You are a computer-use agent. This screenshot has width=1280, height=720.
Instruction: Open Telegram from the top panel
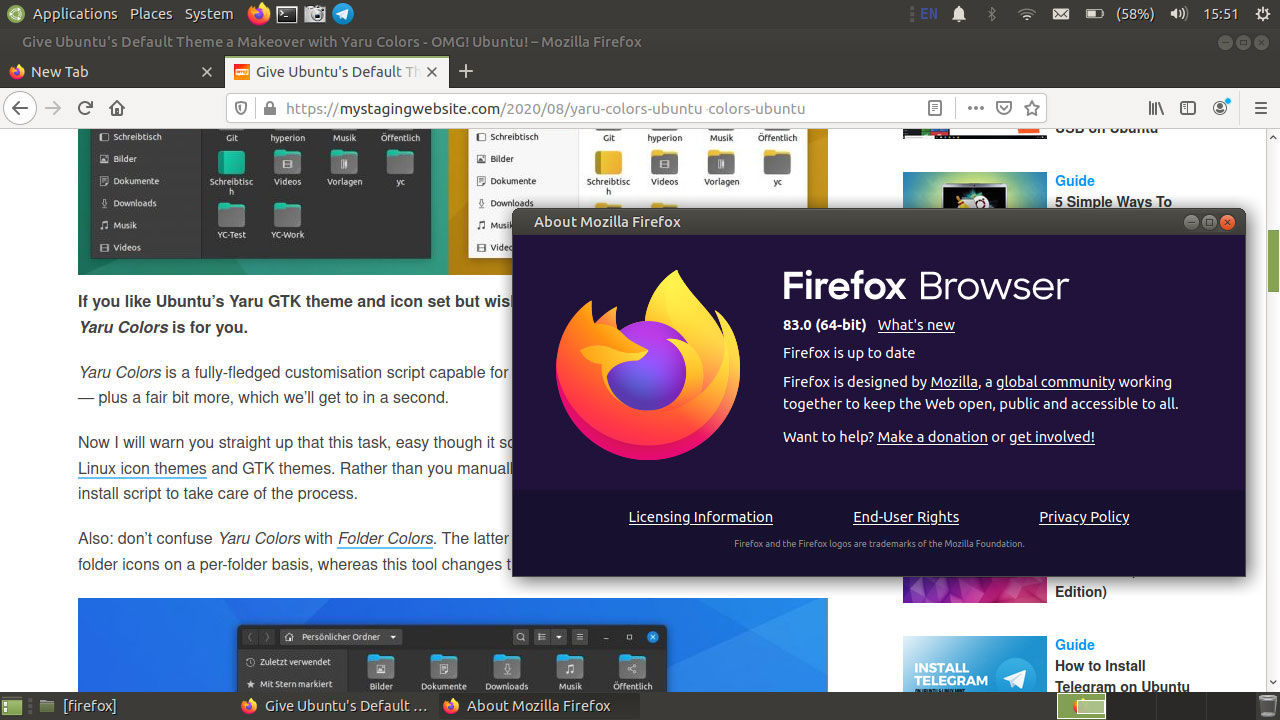[342, 14]
